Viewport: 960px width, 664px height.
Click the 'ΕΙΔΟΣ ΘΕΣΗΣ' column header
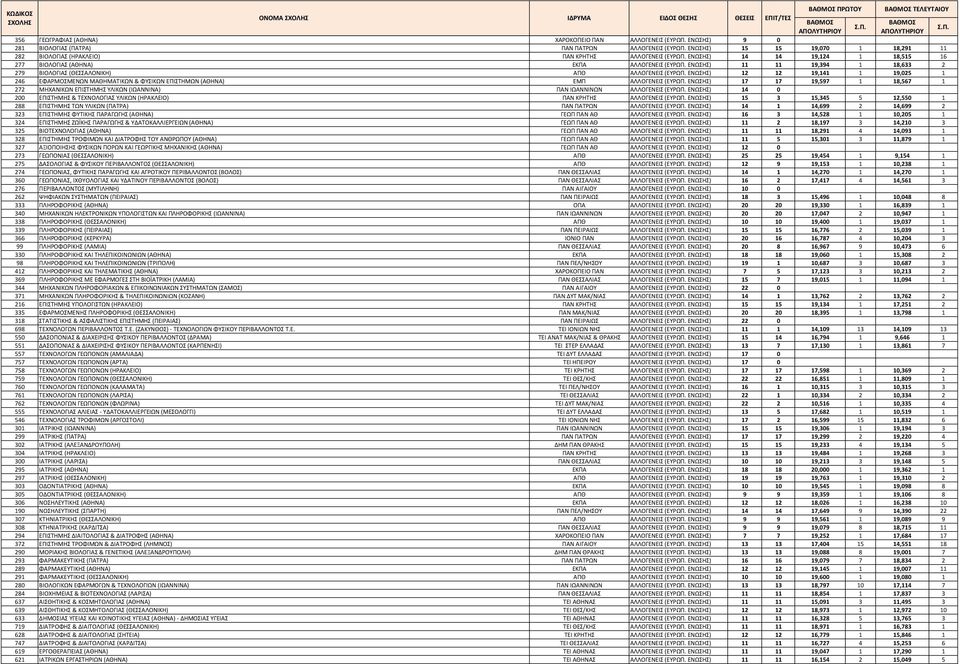678,18
